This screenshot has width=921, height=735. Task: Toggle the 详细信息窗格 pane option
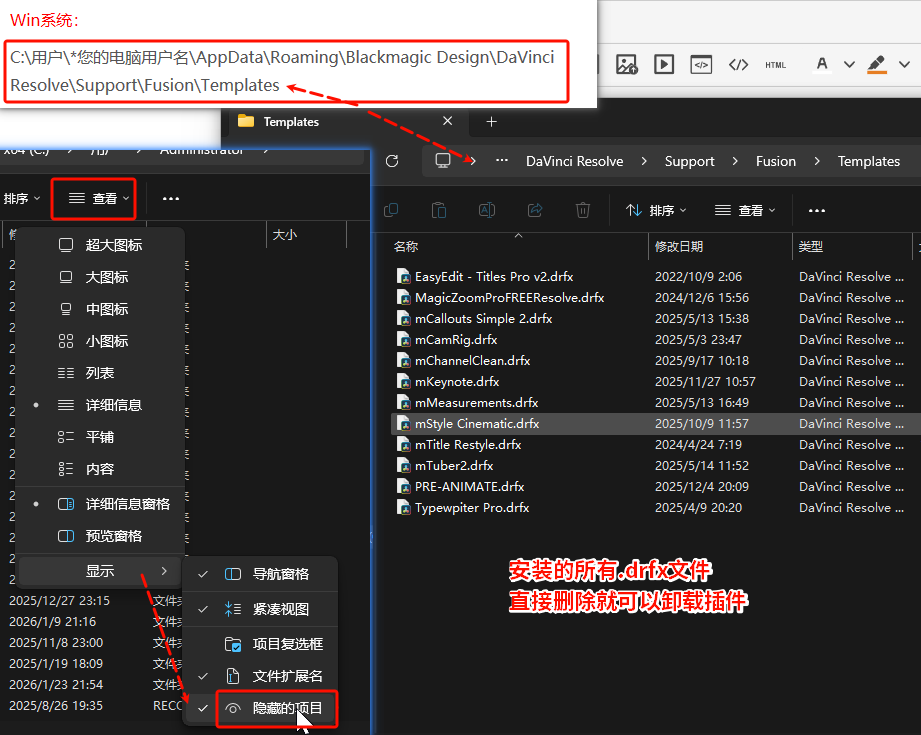[100, 504]
